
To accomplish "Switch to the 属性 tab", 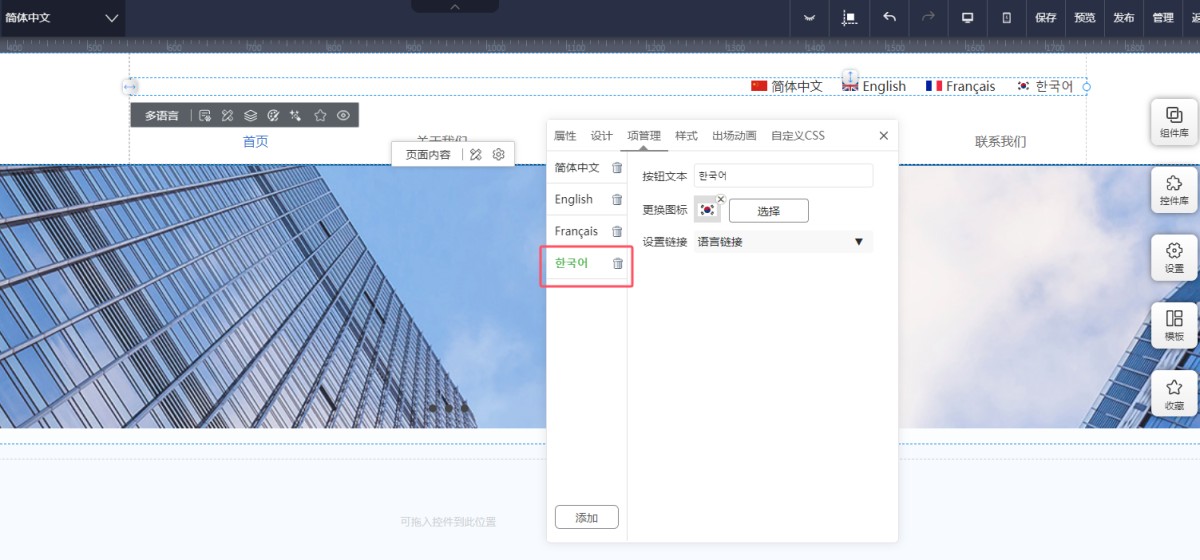I will click(565, 136).
